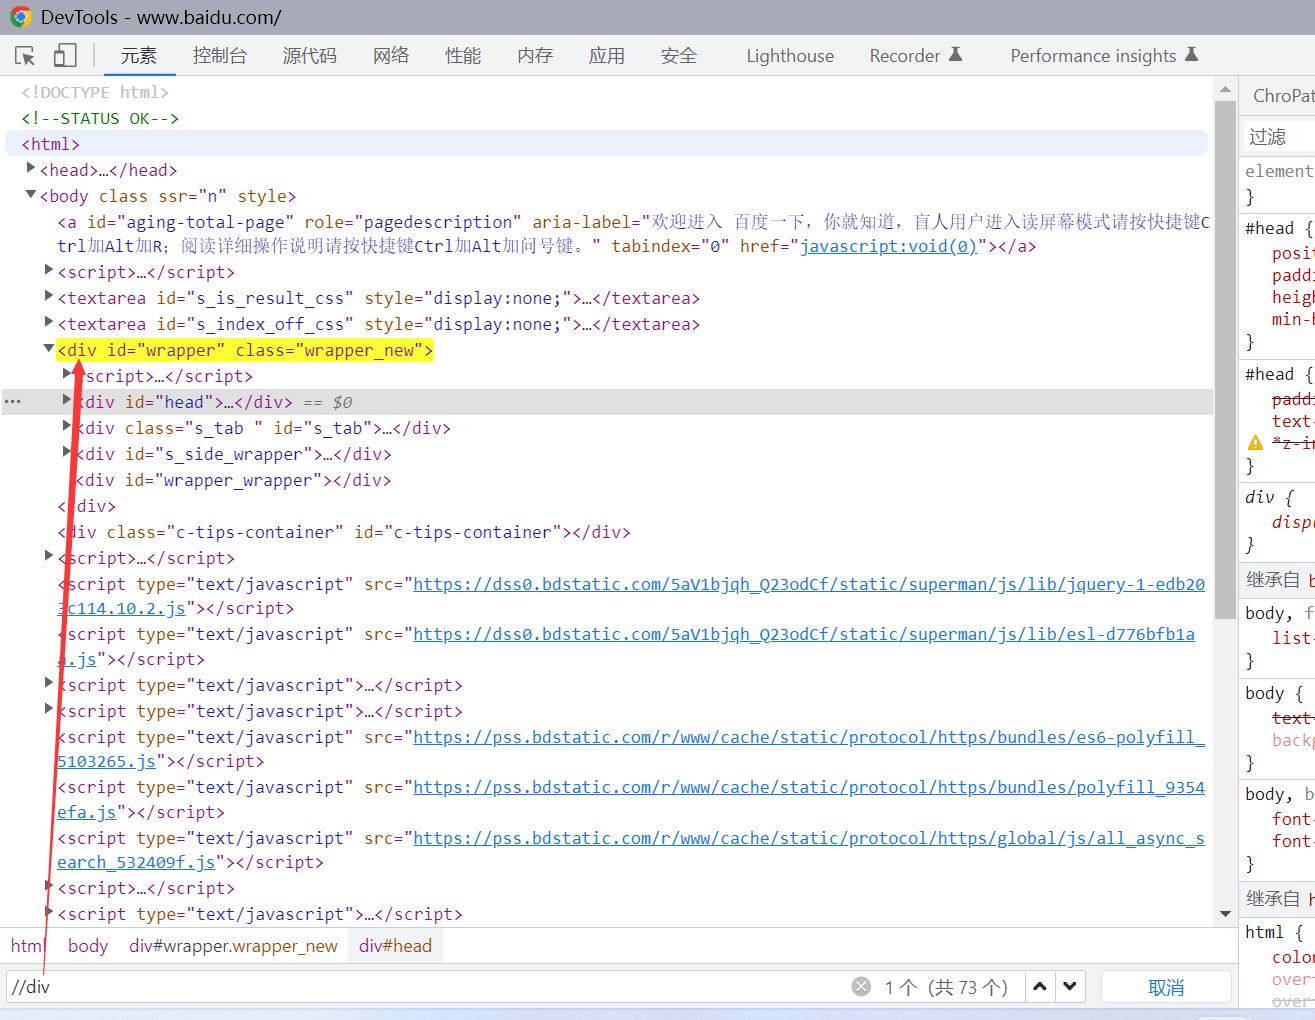Go to the 网络 tab

(x=391, y=56)
